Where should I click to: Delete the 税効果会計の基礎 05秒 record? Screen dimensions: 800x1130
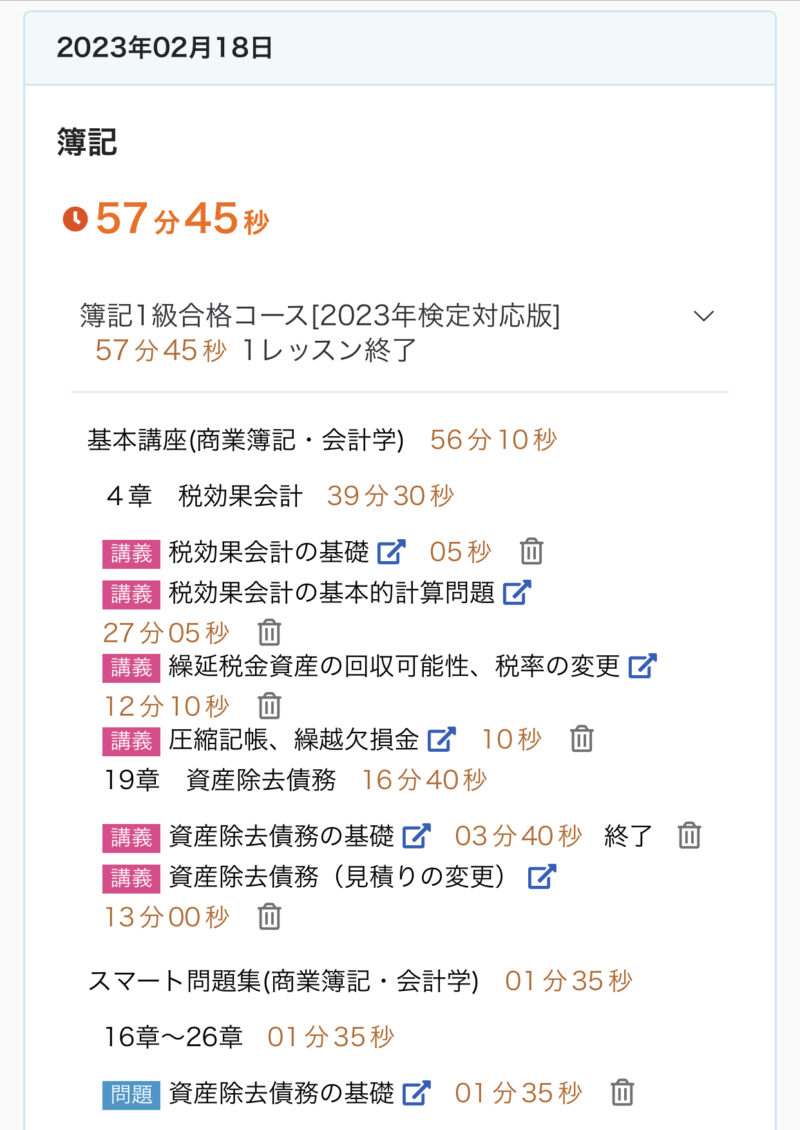(x=532, y=551)
